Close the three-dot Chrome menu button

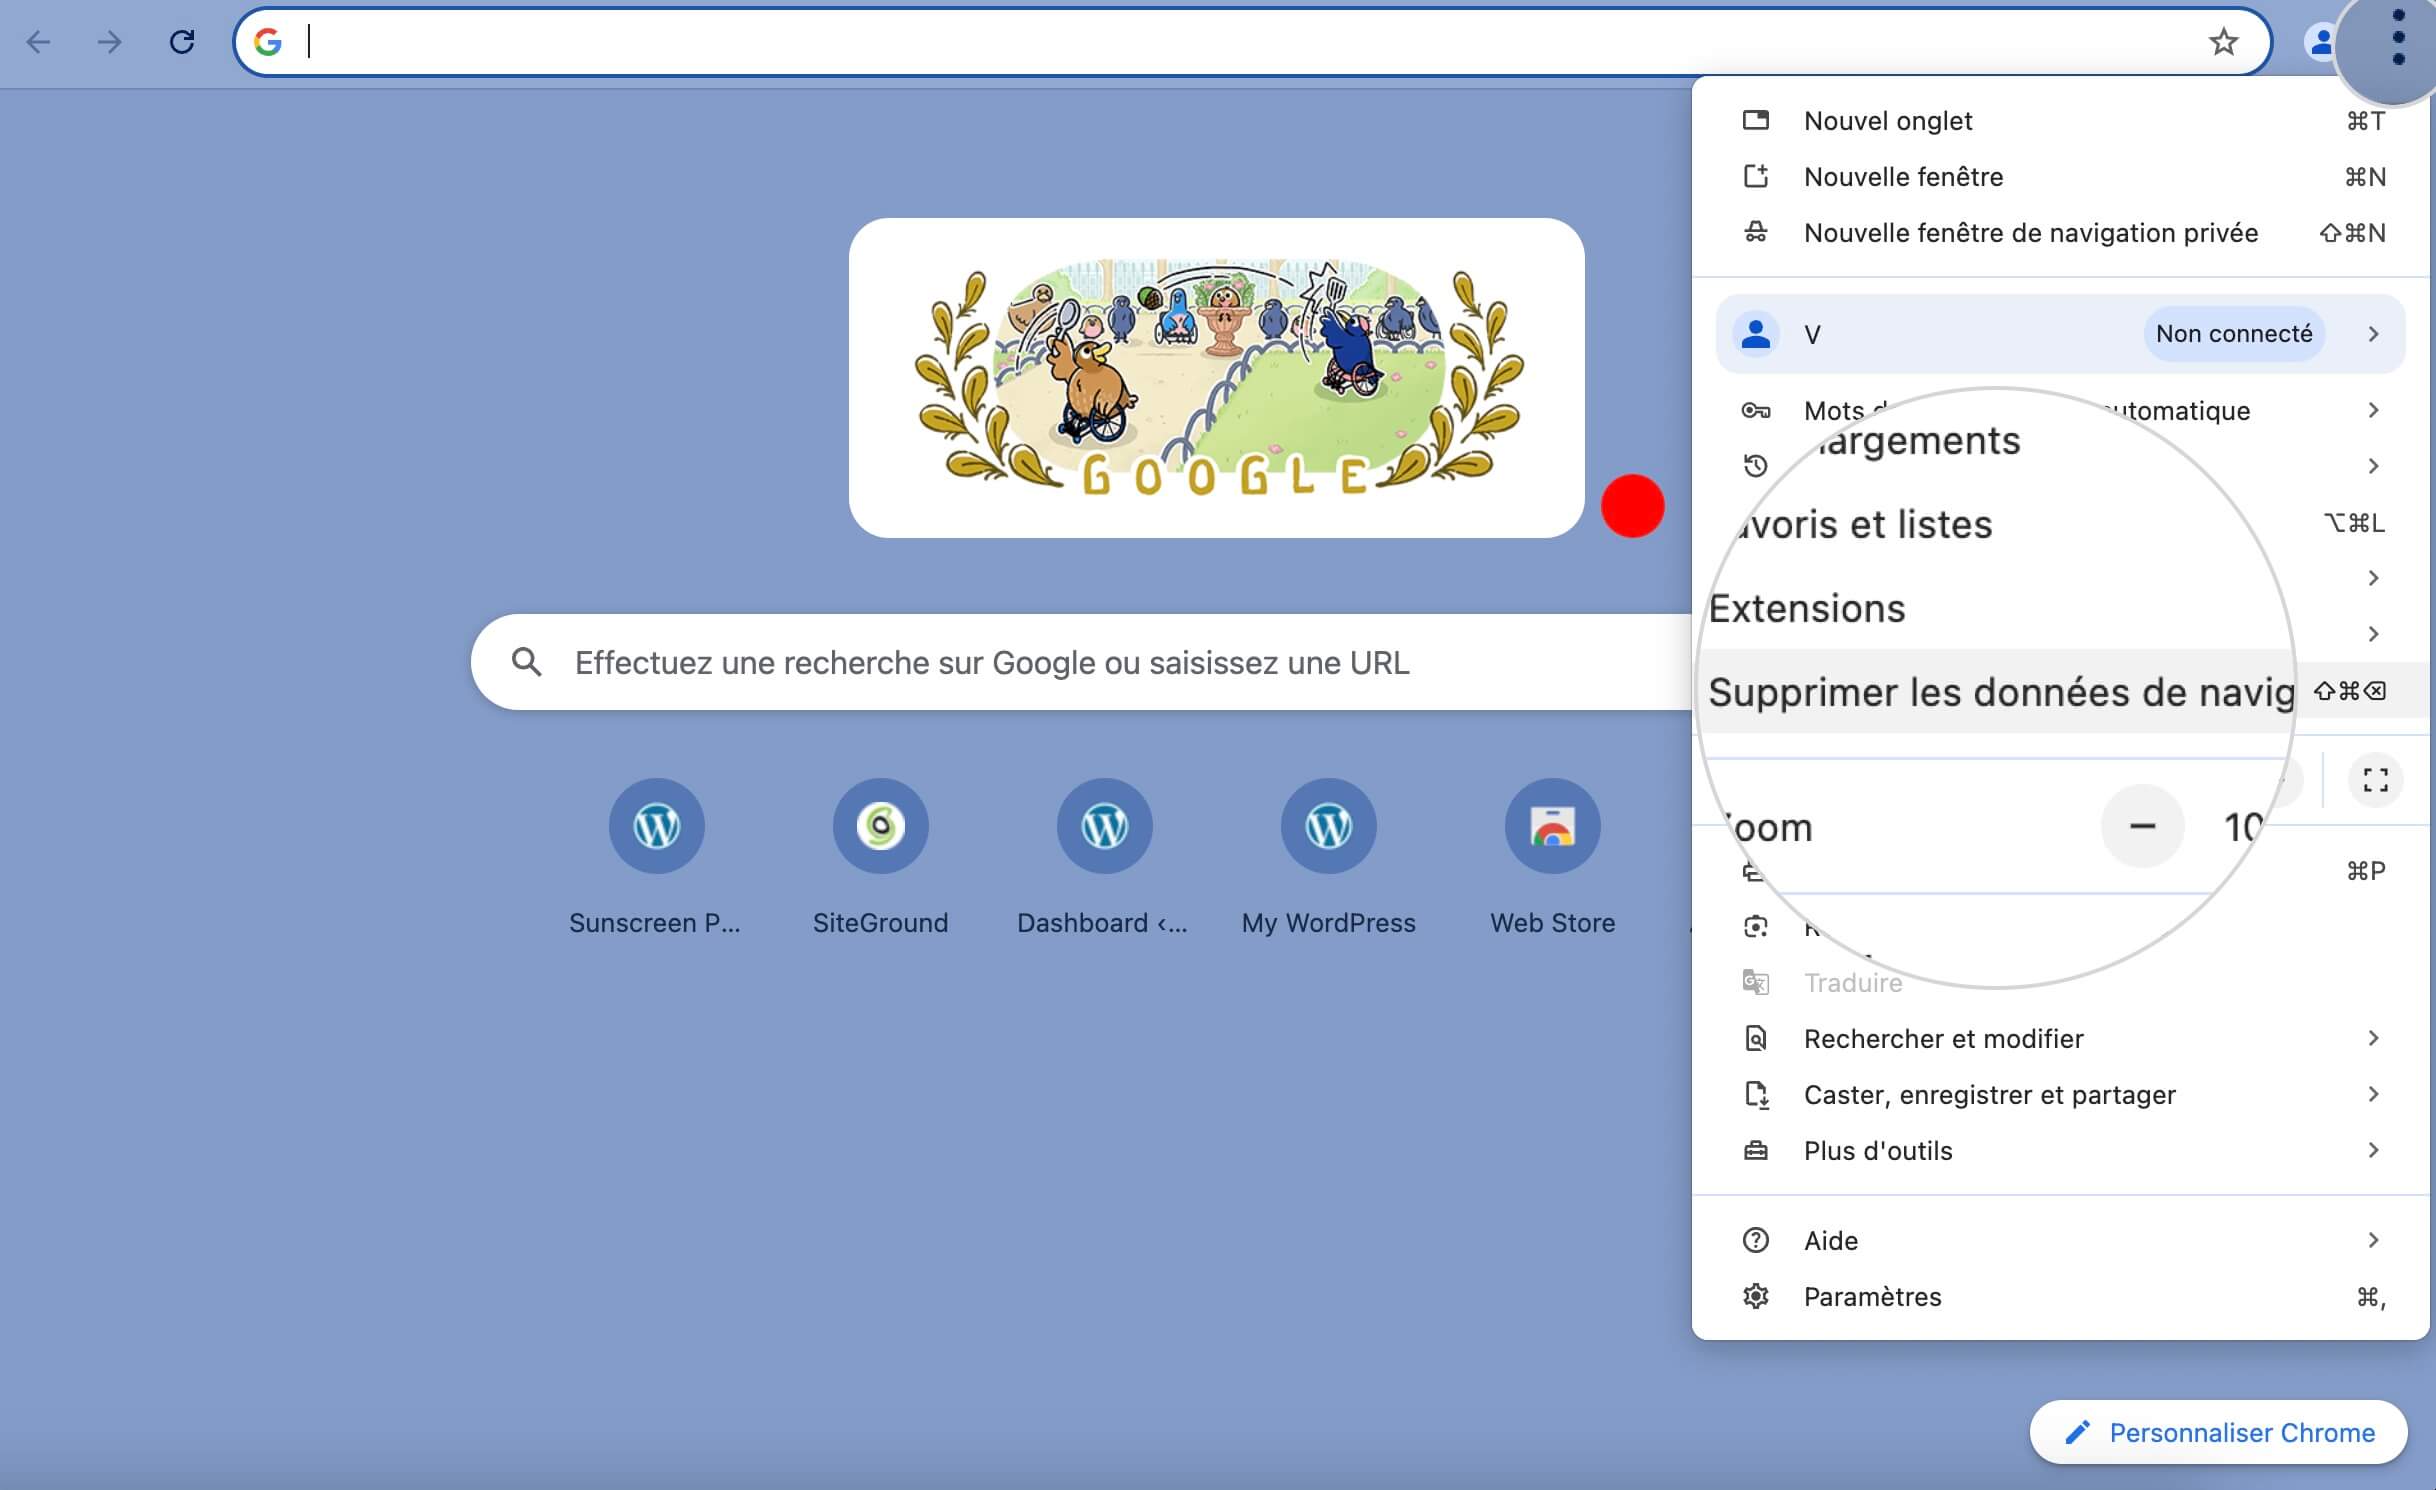click(2398, 38)
